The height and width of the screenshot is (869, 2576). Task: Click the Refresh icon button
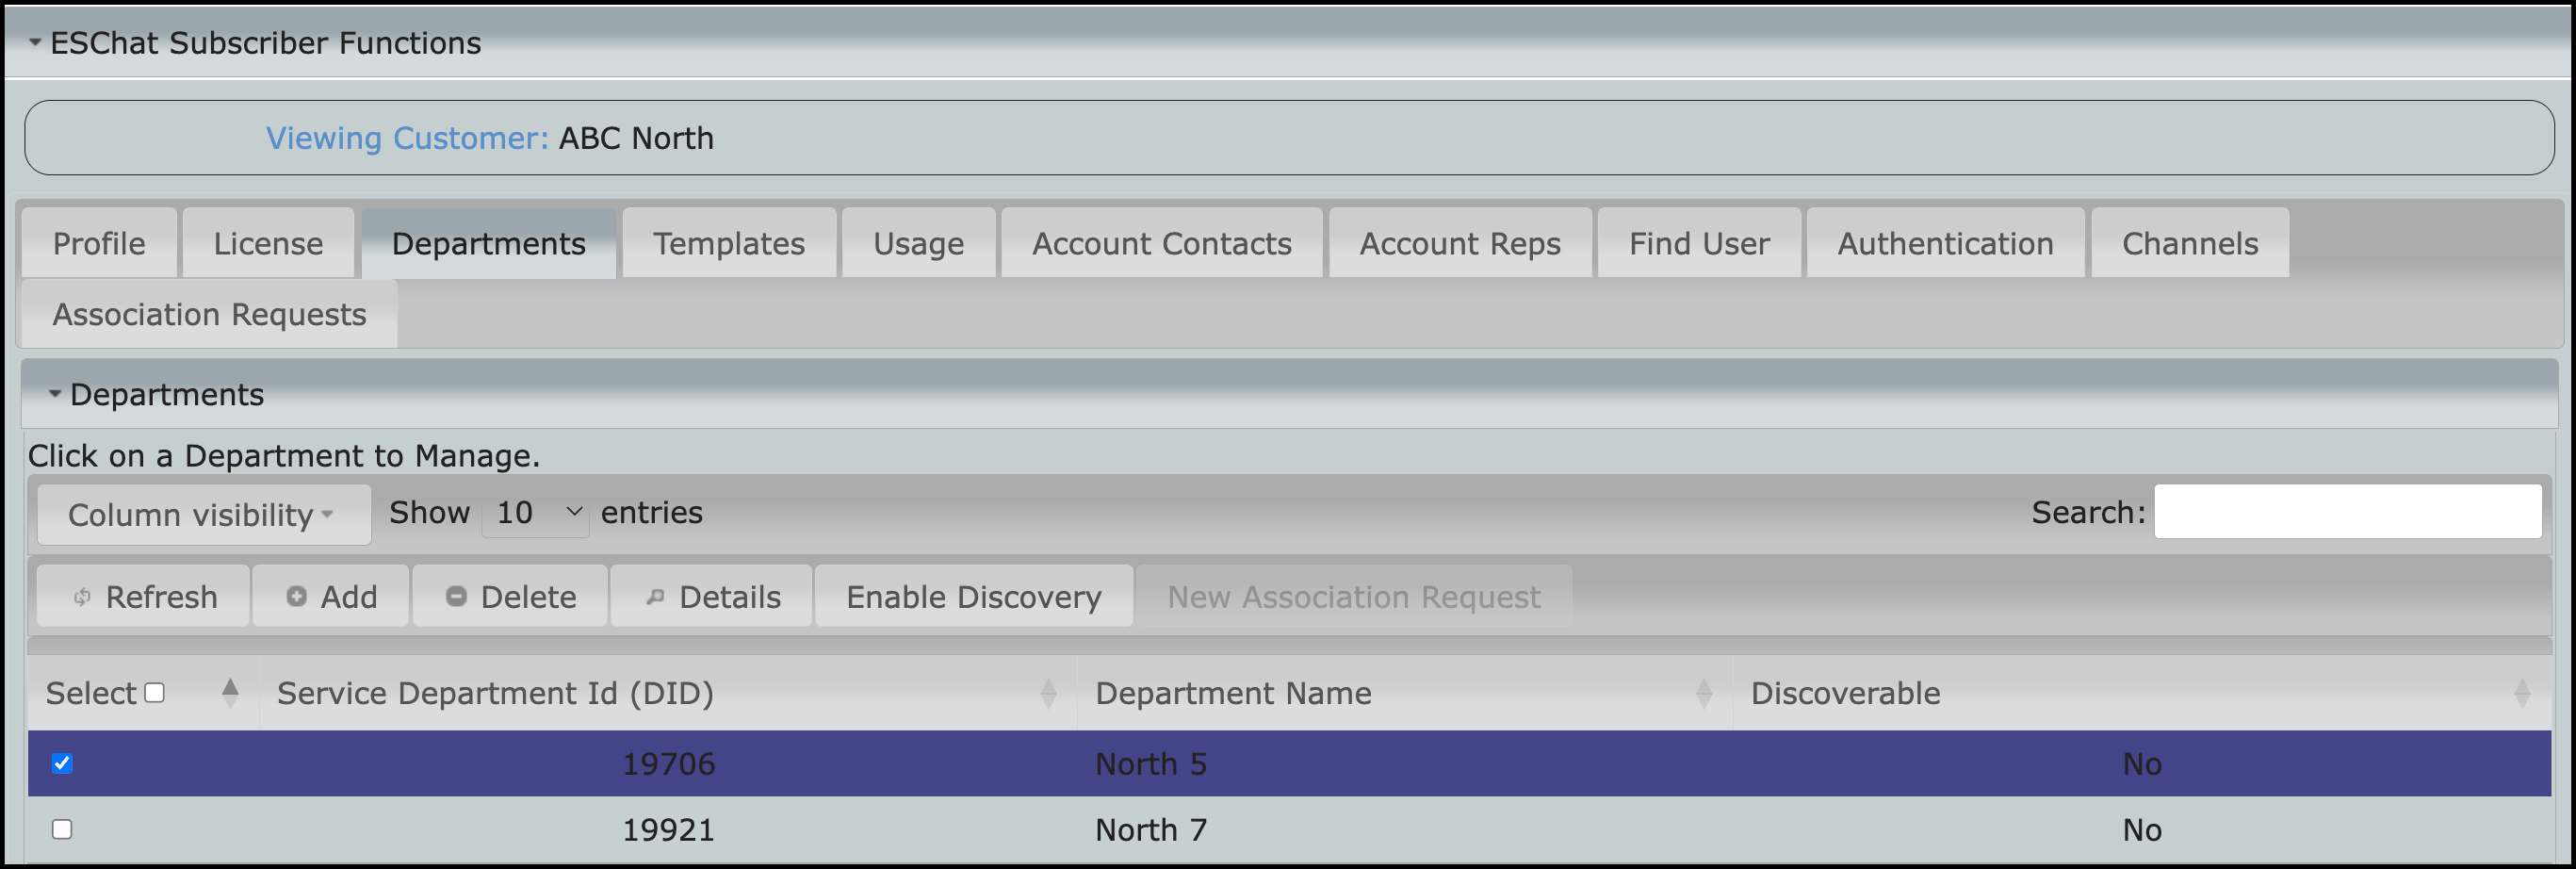tap(143, 597)
